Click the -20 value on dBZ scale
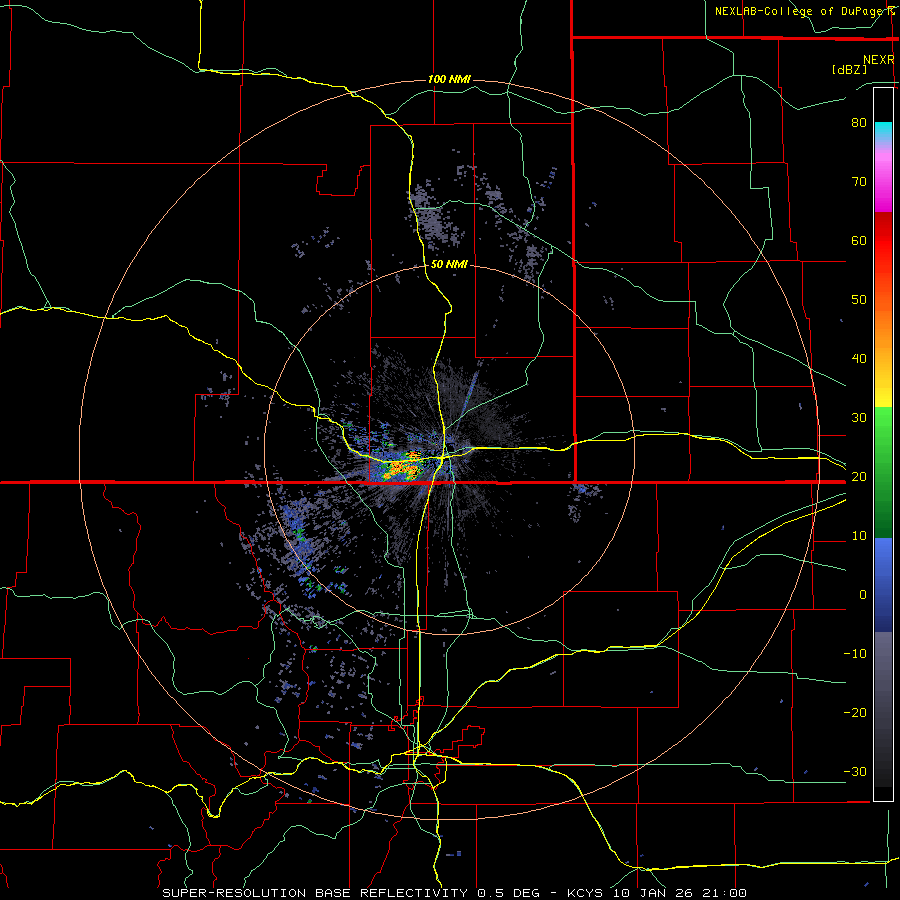Screen dimensions: 900x900 tap(855, 712)
